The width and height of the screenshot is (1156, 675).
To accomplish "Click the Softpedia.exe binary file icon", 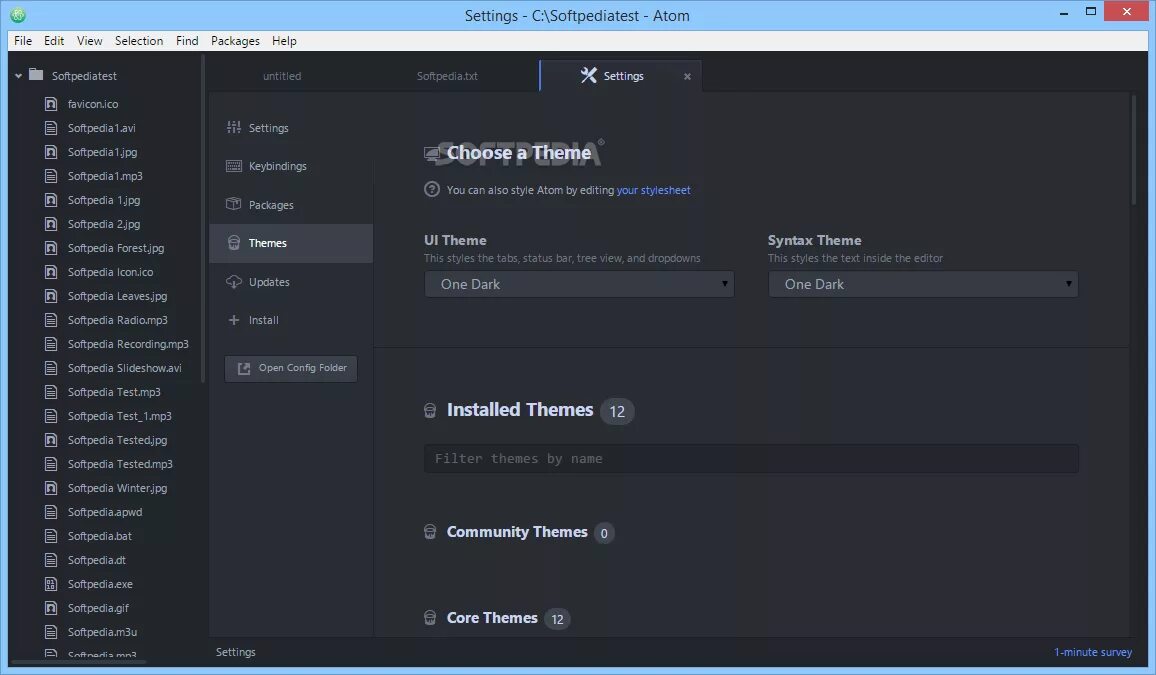I will pos(51,584).
